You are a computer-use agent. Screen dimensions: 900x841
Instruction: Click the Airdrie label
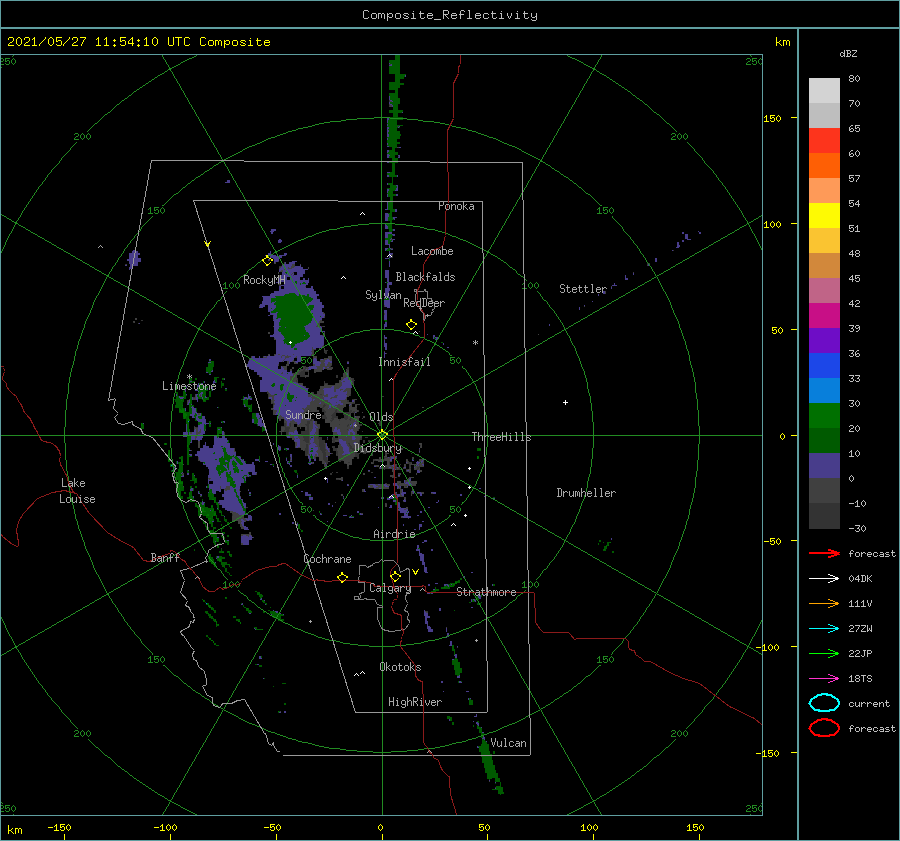click(x=394, y=534)
